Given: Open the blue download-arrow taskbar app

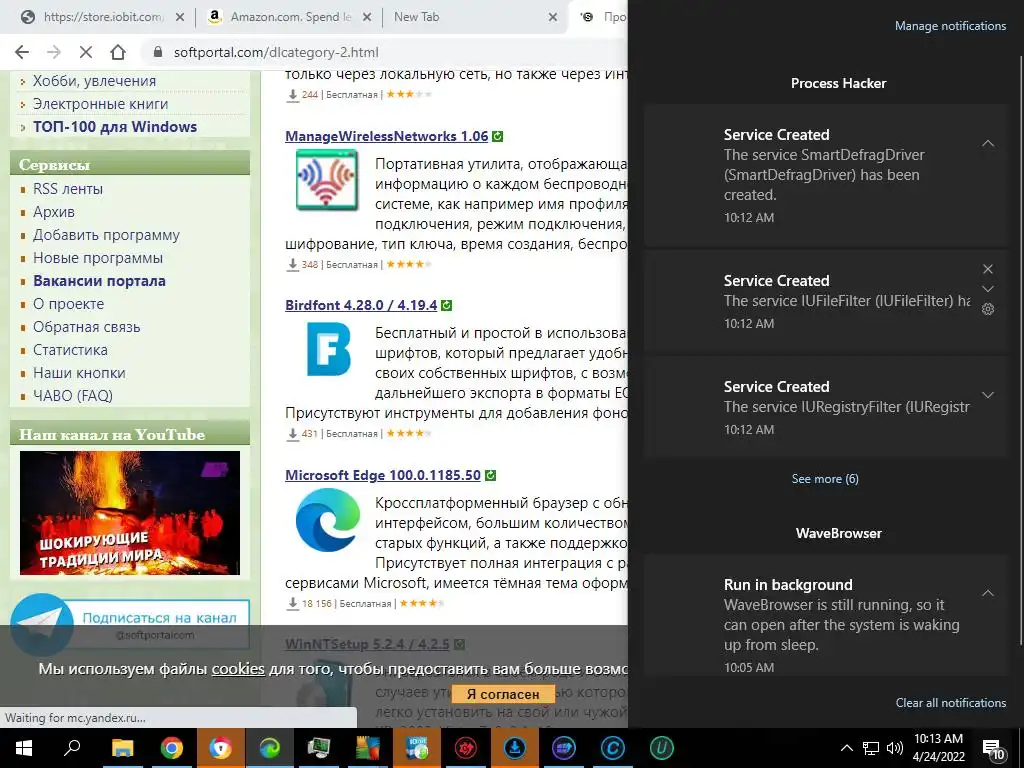Looking at the screenshot, I should click(515, 748).
